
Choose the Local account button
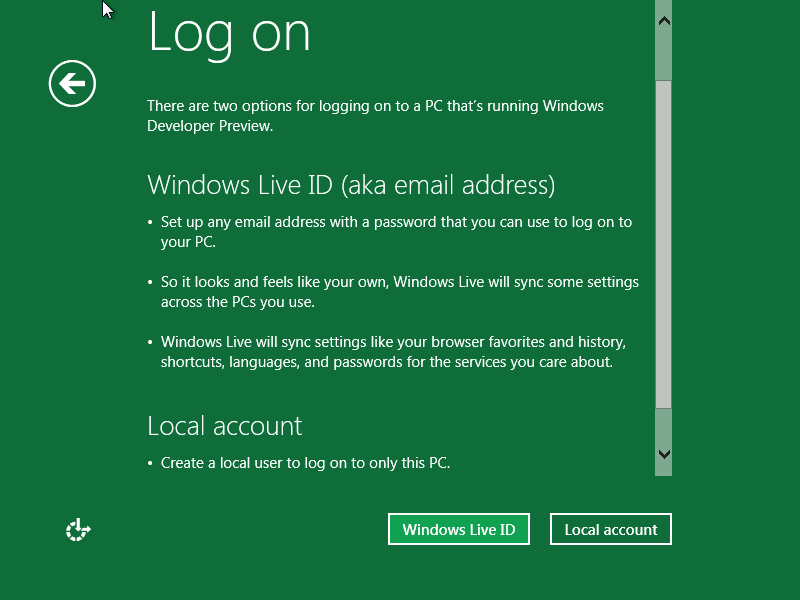(x=611, y=529)
